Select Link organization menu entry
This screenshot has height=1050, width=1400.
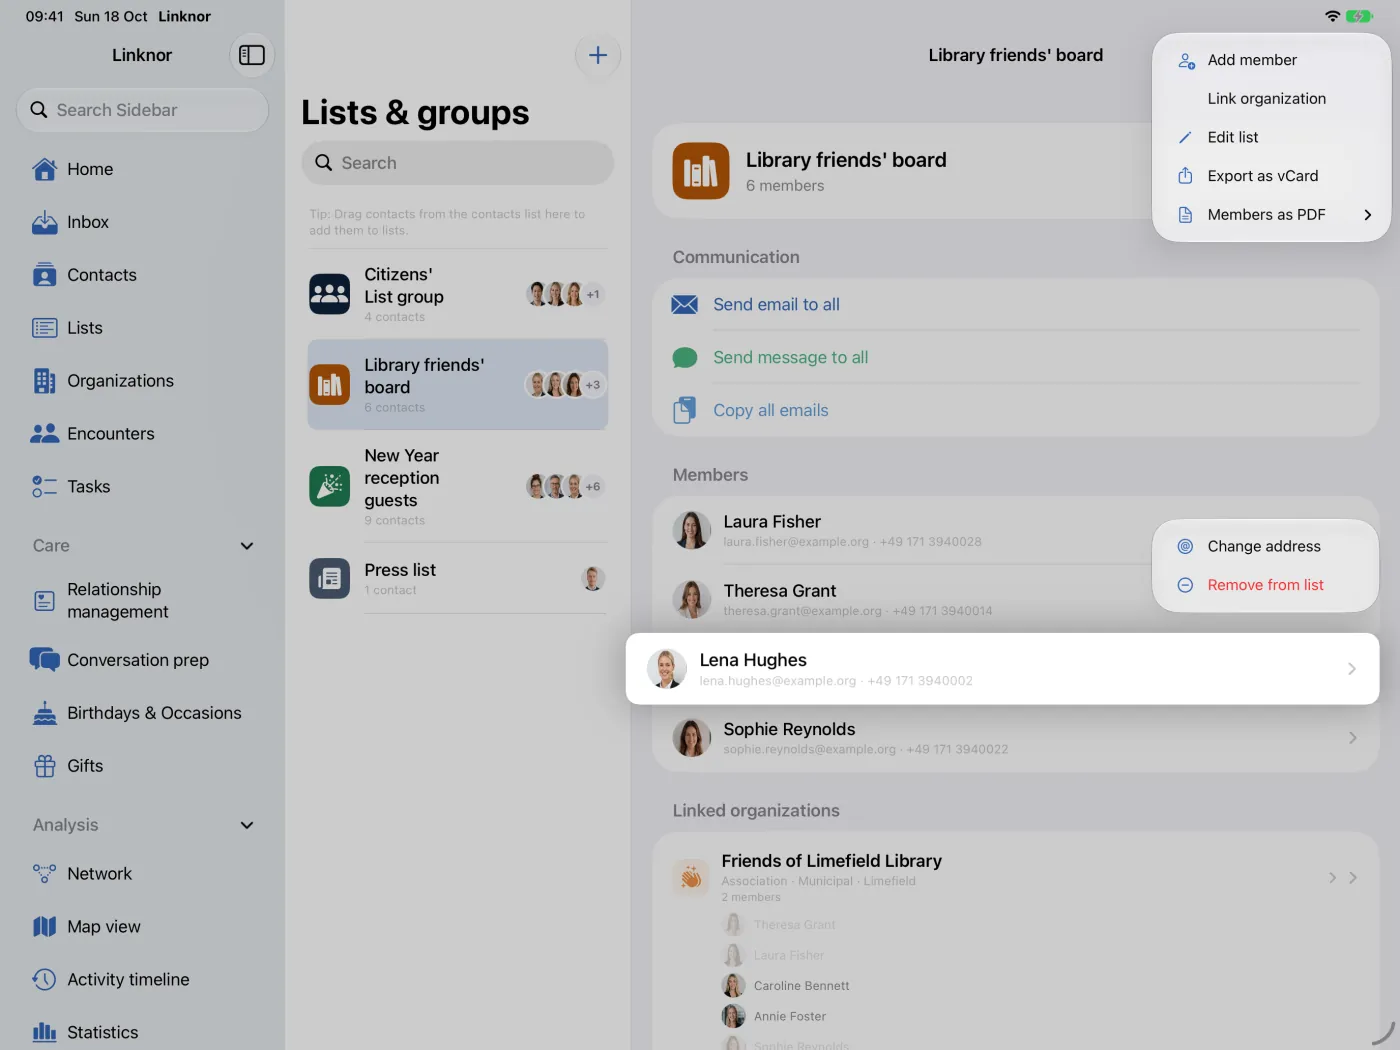pyautogui.click(x=1271, y=99)
